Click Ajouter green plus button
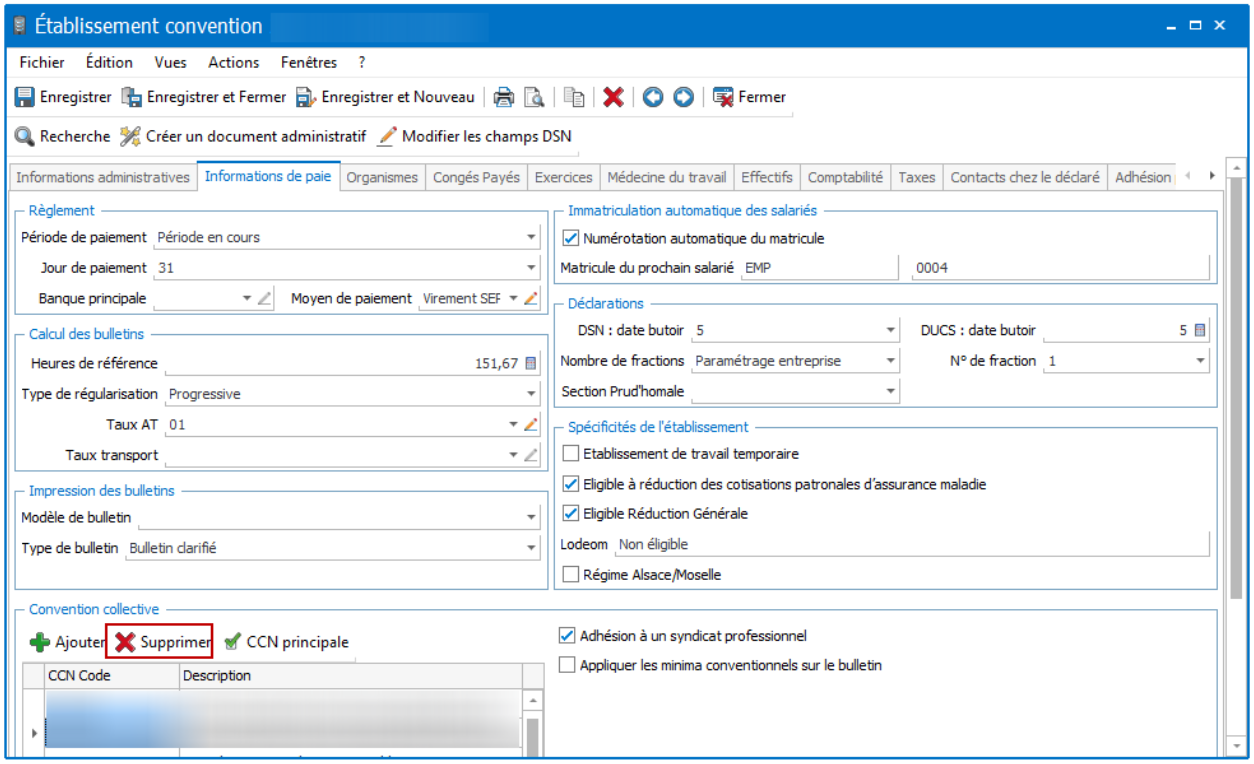The width and height of the screenshot is (1254, 764). pos(67,642)
